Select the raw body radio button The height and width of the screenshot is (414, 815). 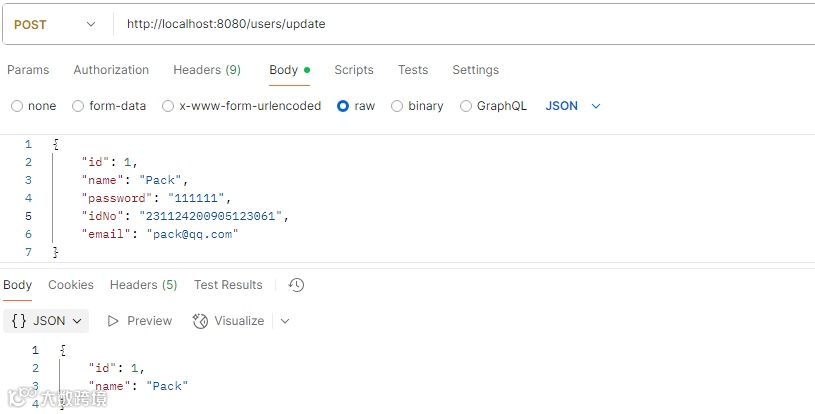[x=343, y=106]
